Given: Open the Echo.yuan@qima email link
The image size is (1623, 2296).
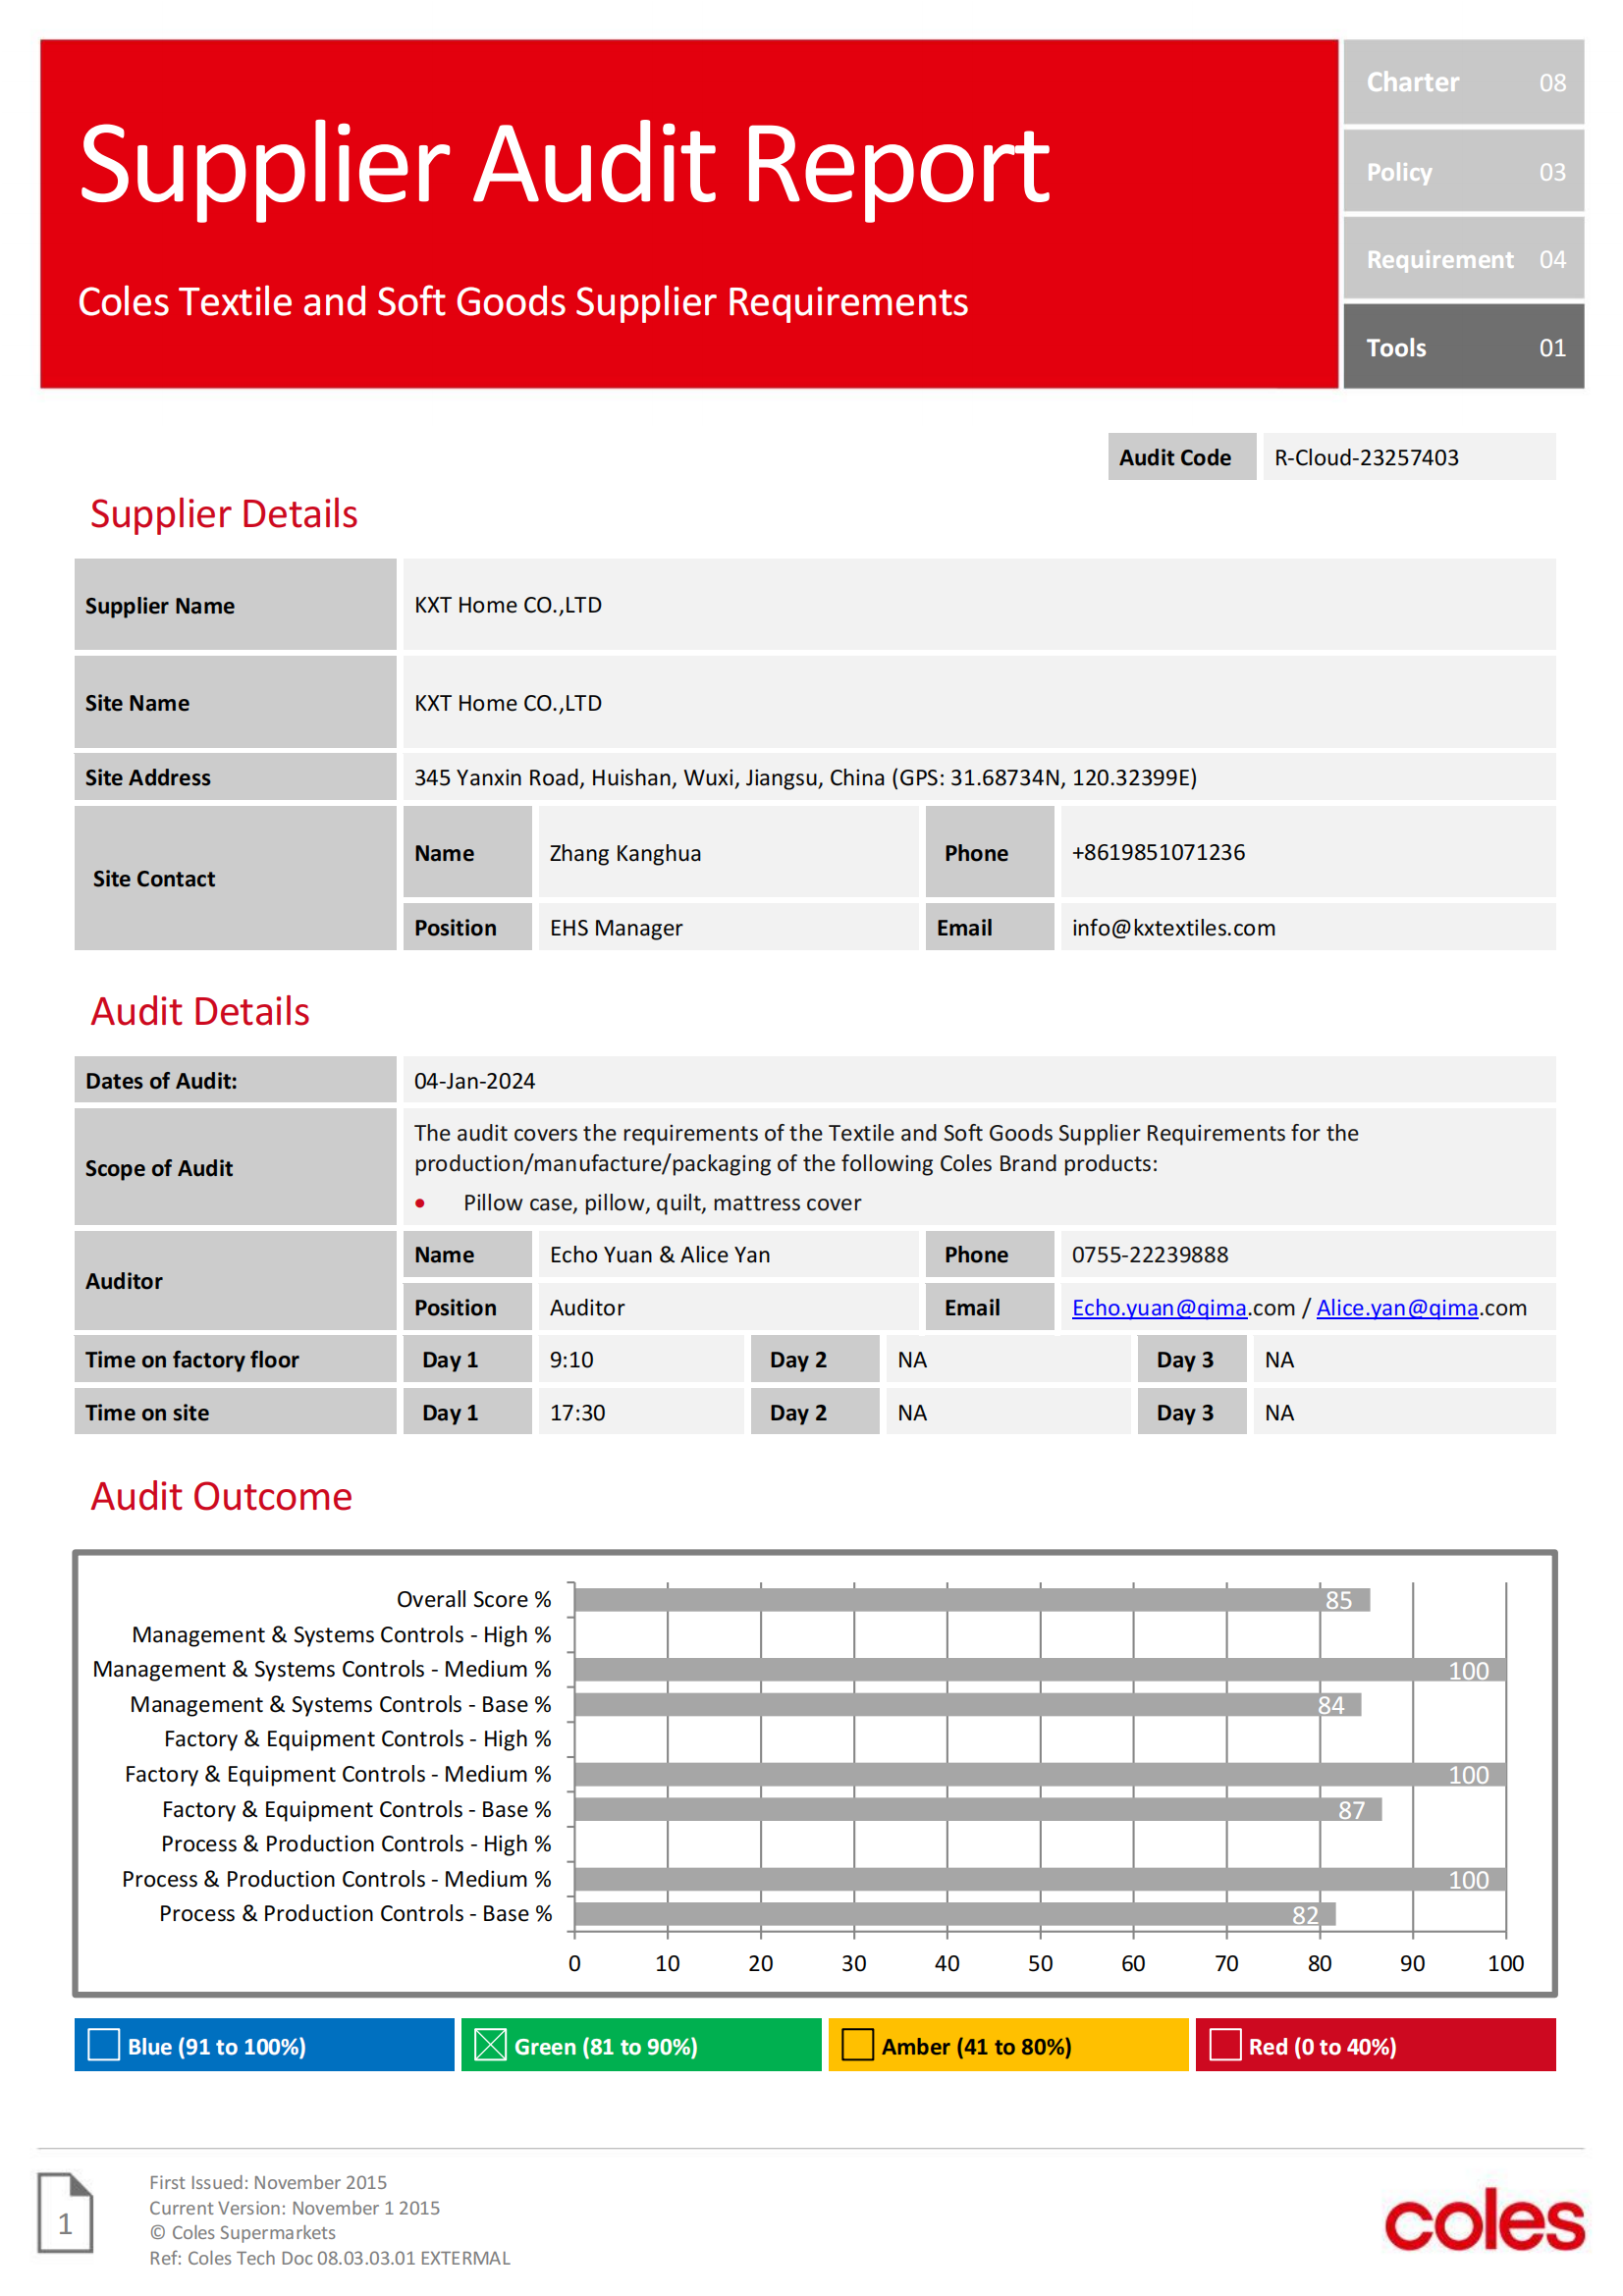Looking at the screenshot, I should (x=1159, y=1308).
